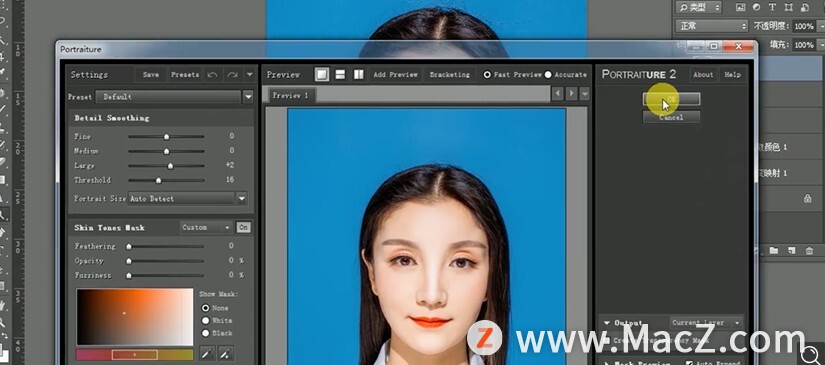Select the horizontal split preview icon

tap(340, 75)
